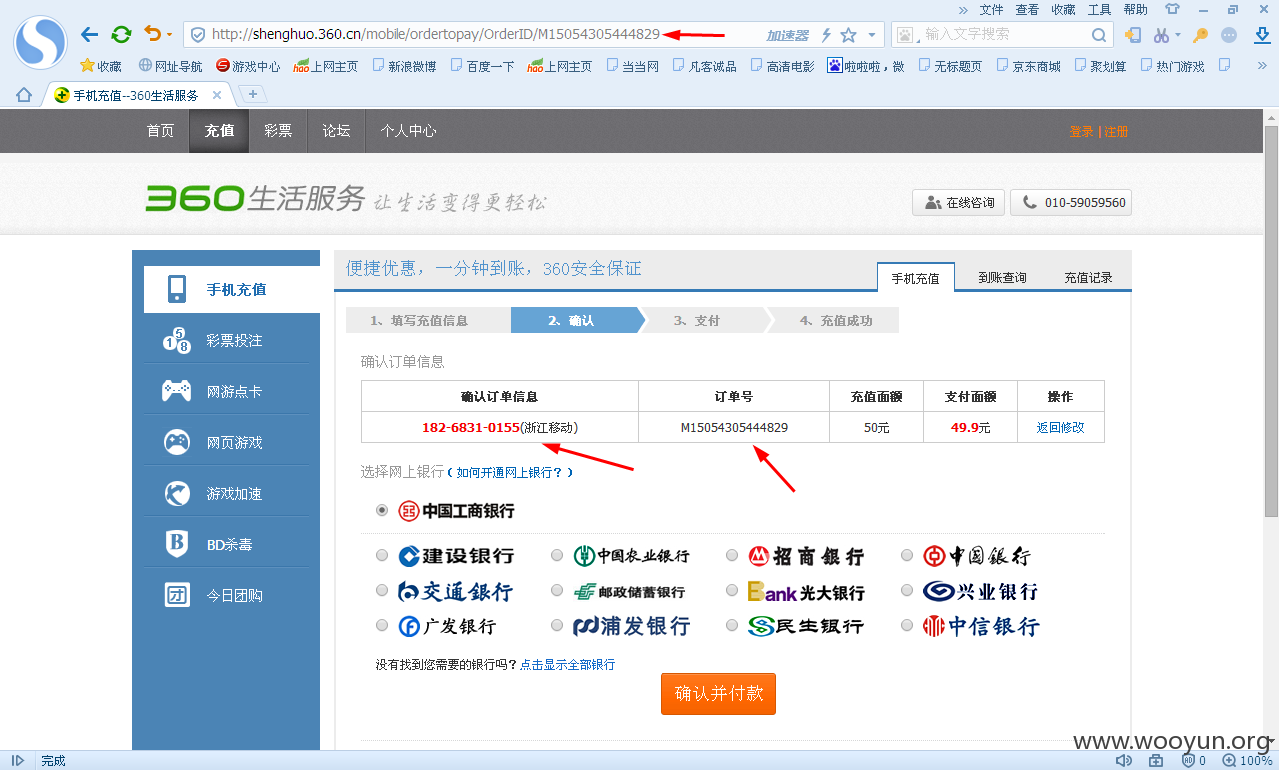Expand more bookmarks chevron
This screenshot has width=1279, height=770.
point(1262,66)
